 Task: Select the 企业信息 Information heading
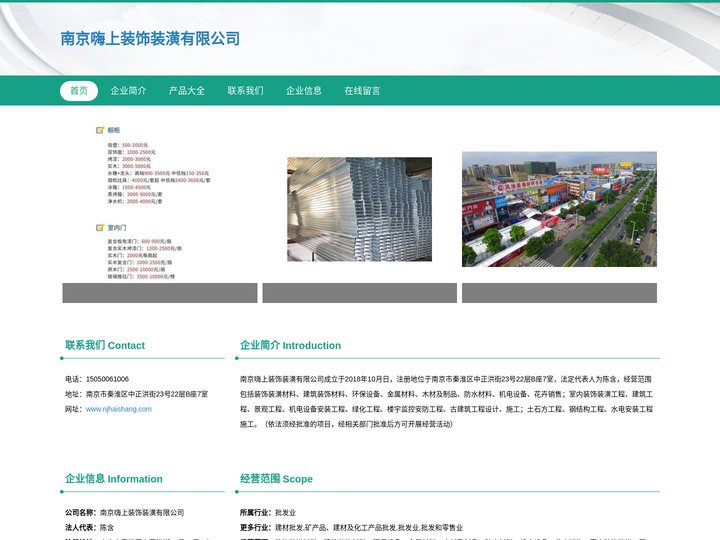click(113, 479)
